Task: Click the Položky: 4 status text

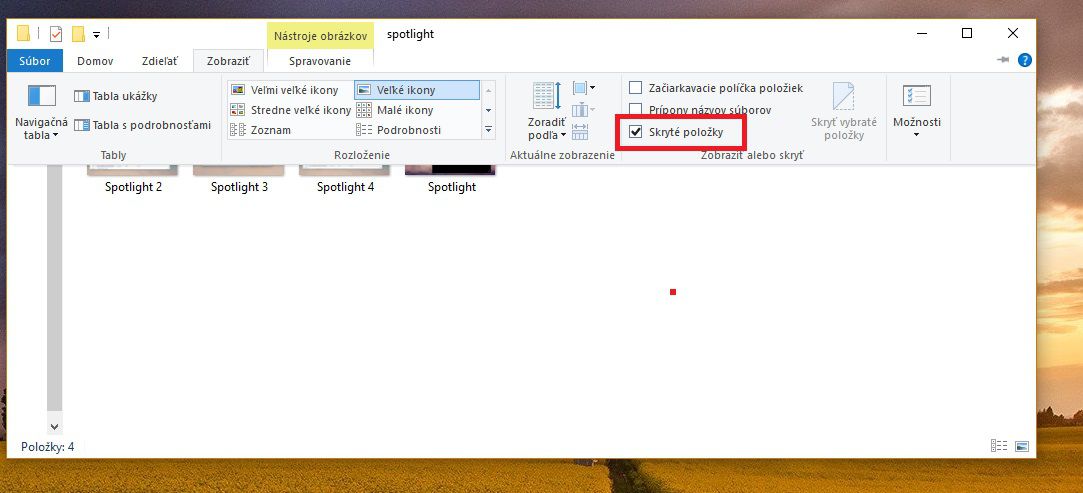Action: (48, 447)
